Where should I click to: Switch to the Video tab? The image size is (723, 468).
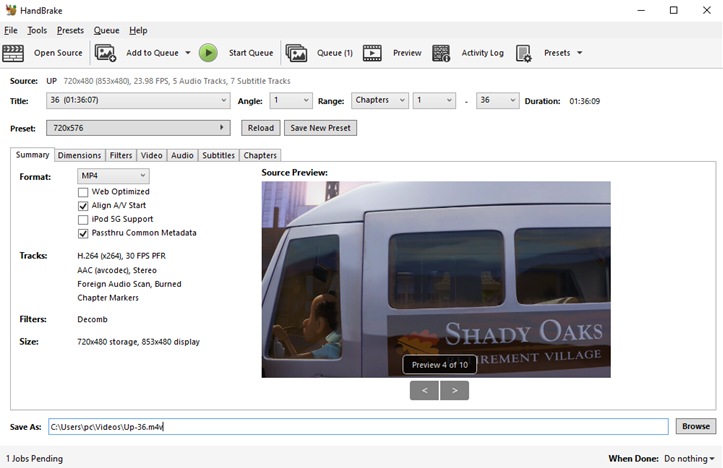pyautogui.click(x=151, y=155)
